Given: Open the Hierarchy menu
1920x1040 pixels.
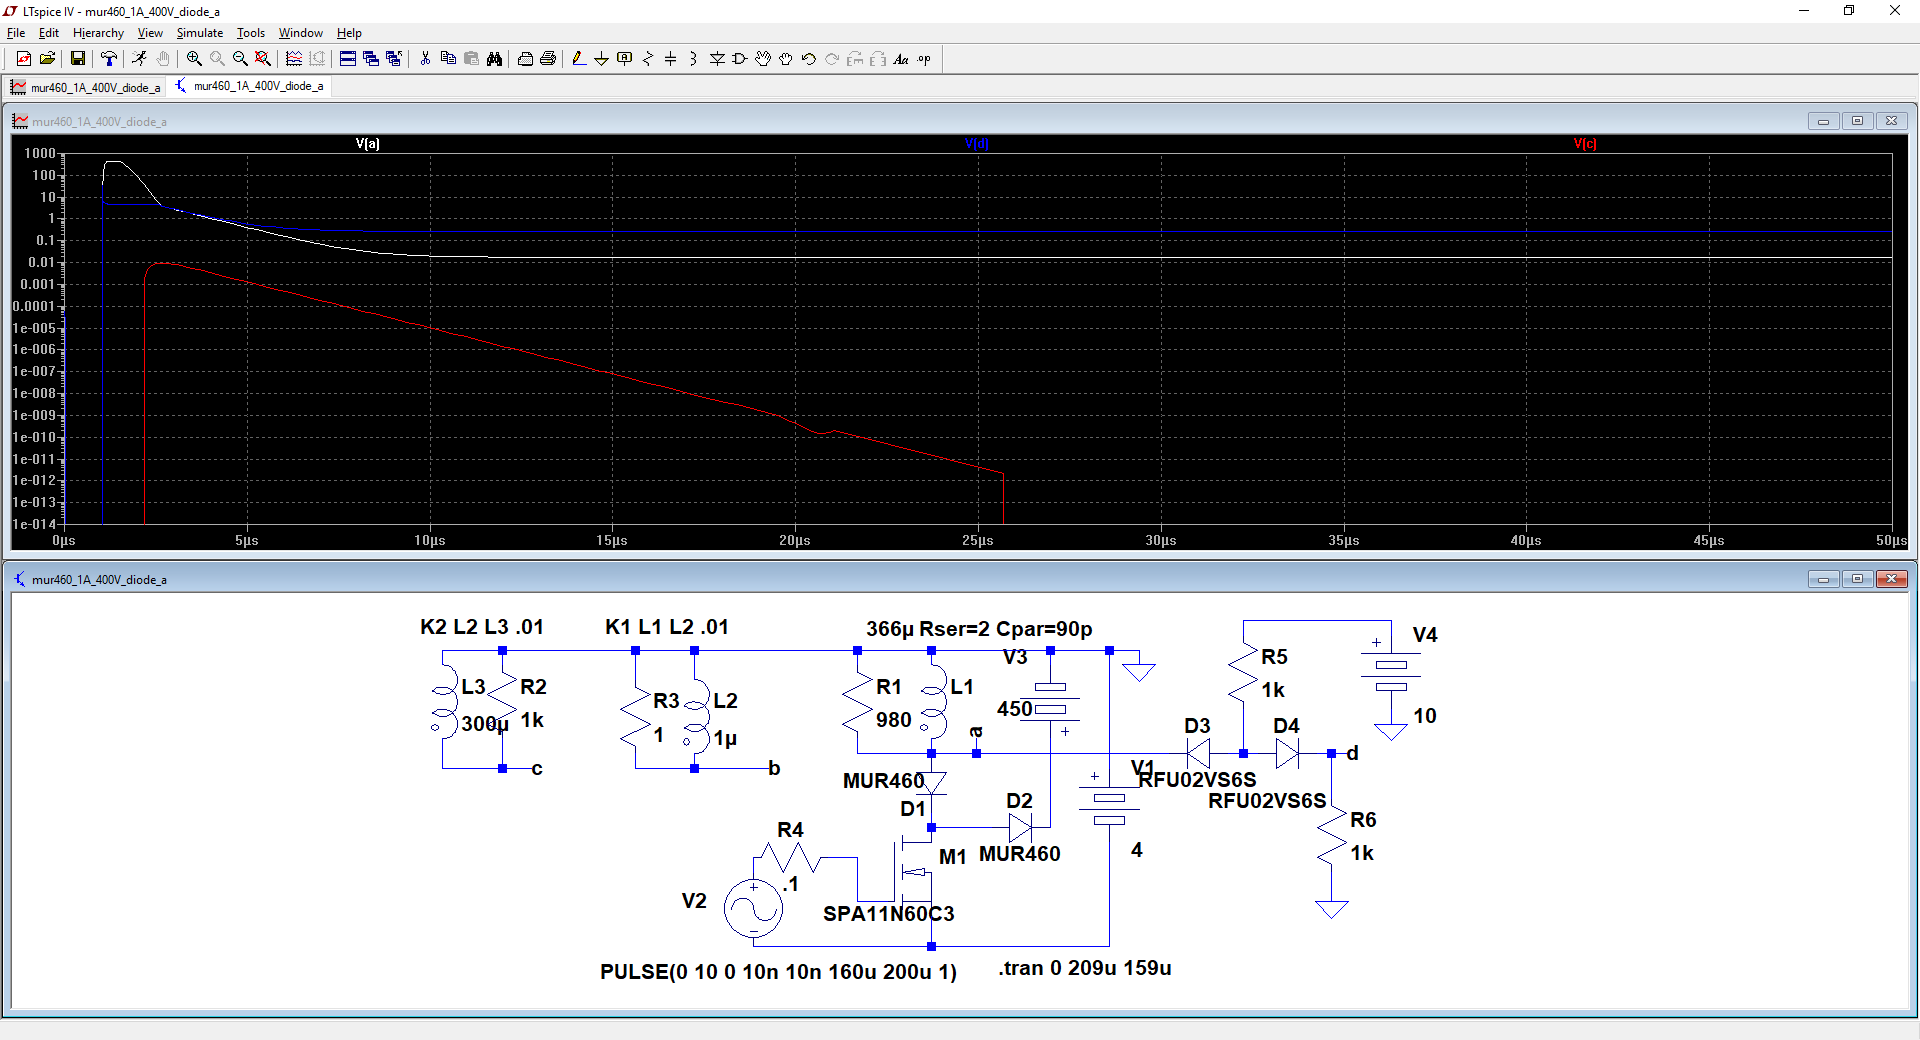Looking at the screenshot, I should click(98, 33).
